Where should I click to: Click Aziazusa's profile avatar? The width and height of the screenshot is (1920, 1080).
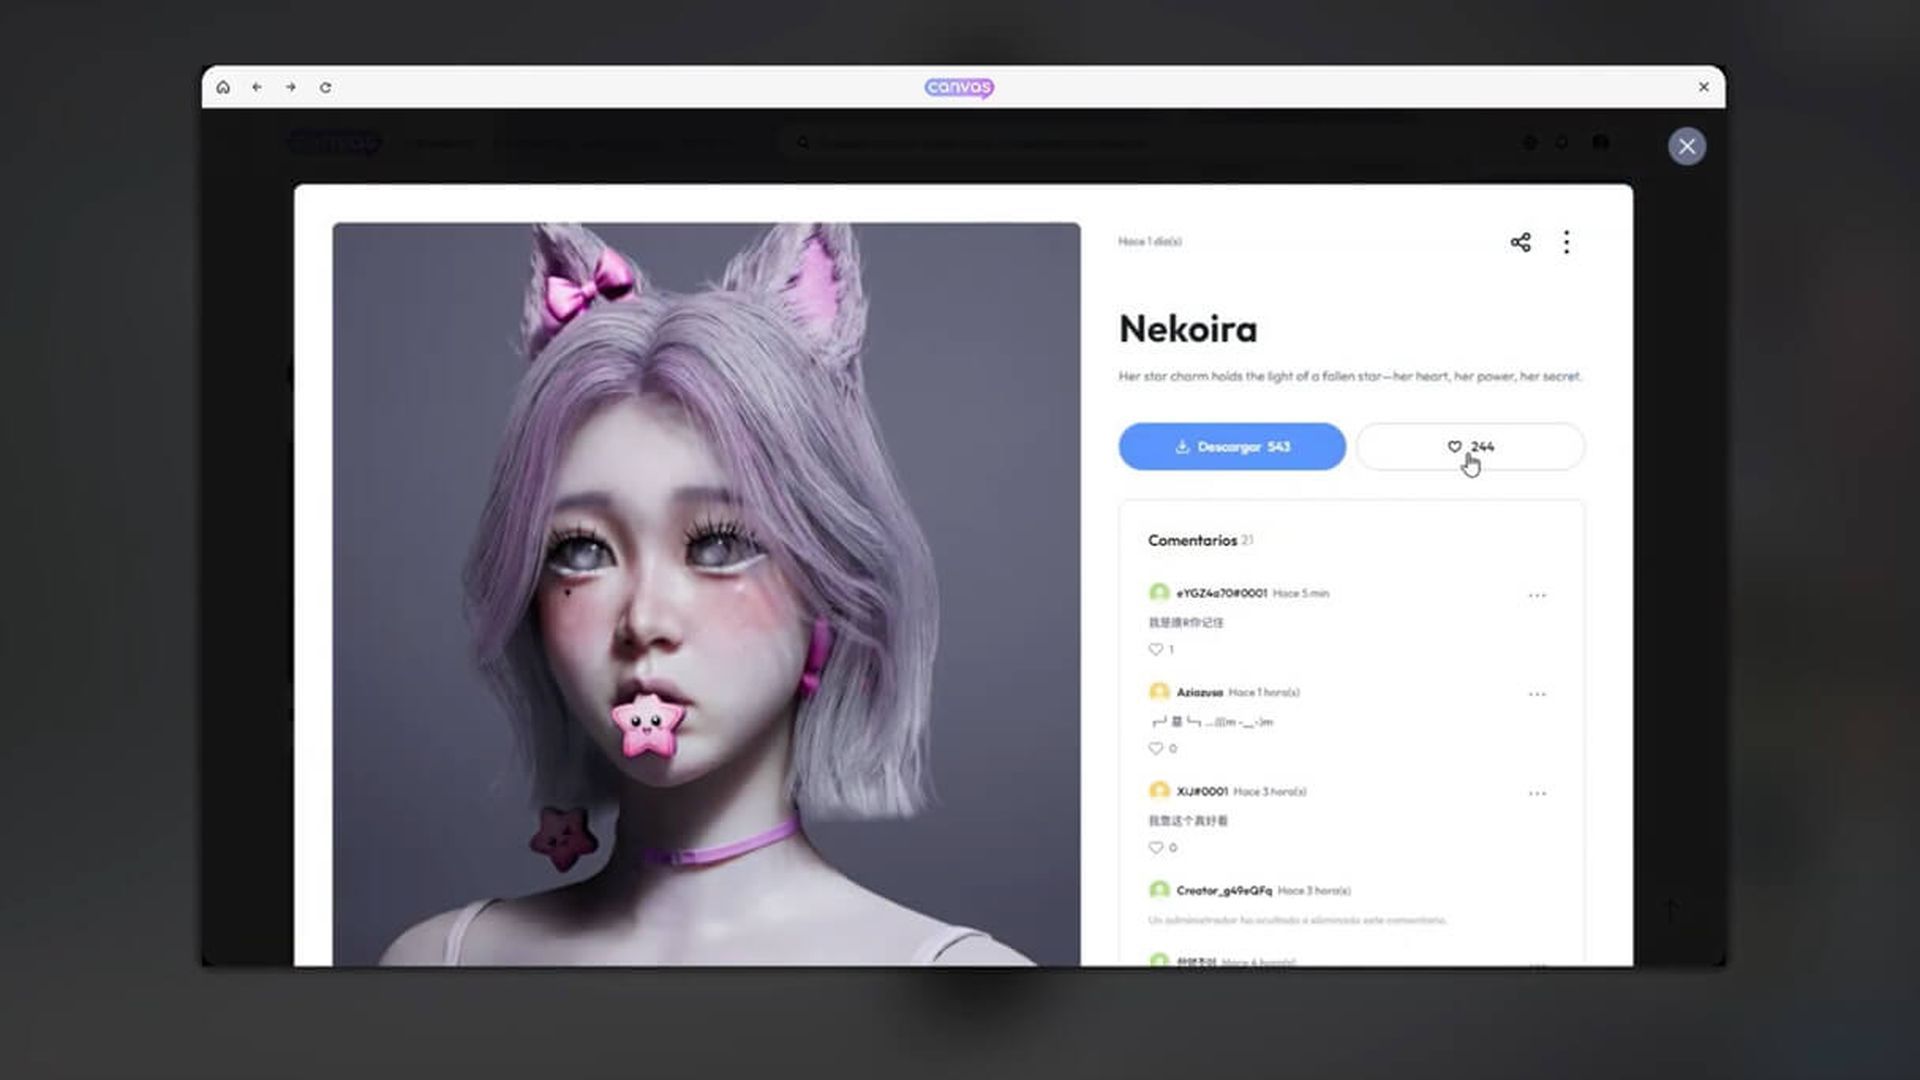1159,692
